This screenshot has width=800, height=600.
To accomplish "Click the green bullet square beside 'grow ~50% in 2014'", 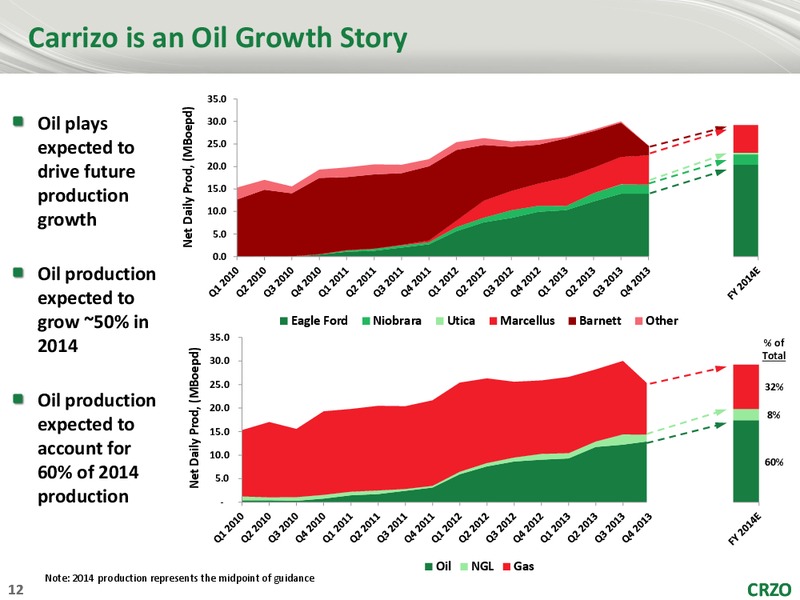I will click(x=18, y=272).
